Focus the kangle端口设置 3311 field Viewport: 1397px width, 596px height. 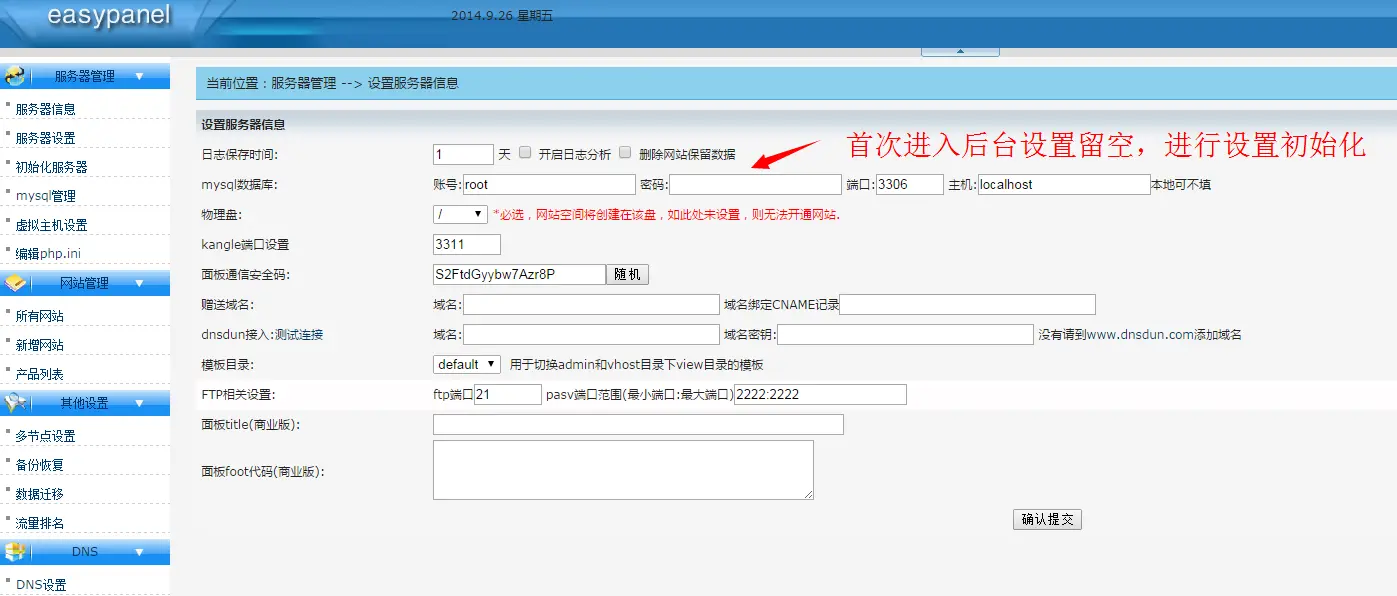click(x=467, y=244)
